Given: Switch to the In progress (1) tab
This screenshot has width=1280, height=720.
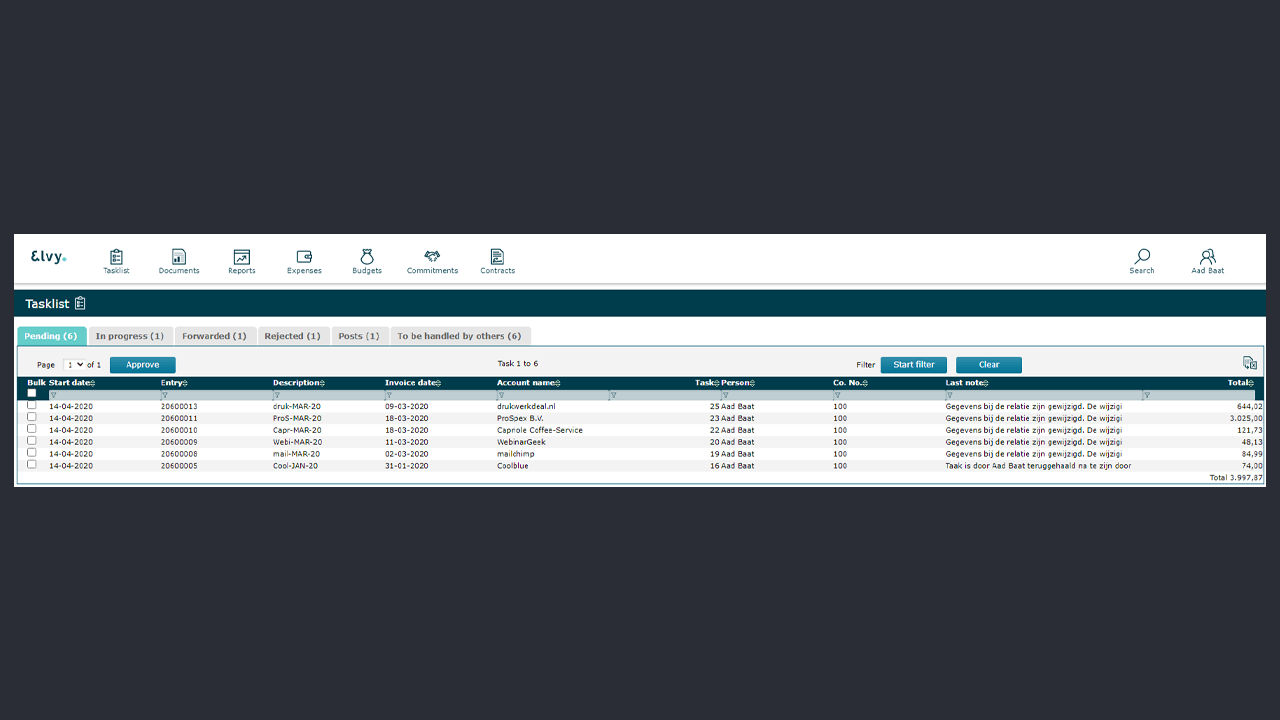Looking at the screenshot, I should coord(130,336).
